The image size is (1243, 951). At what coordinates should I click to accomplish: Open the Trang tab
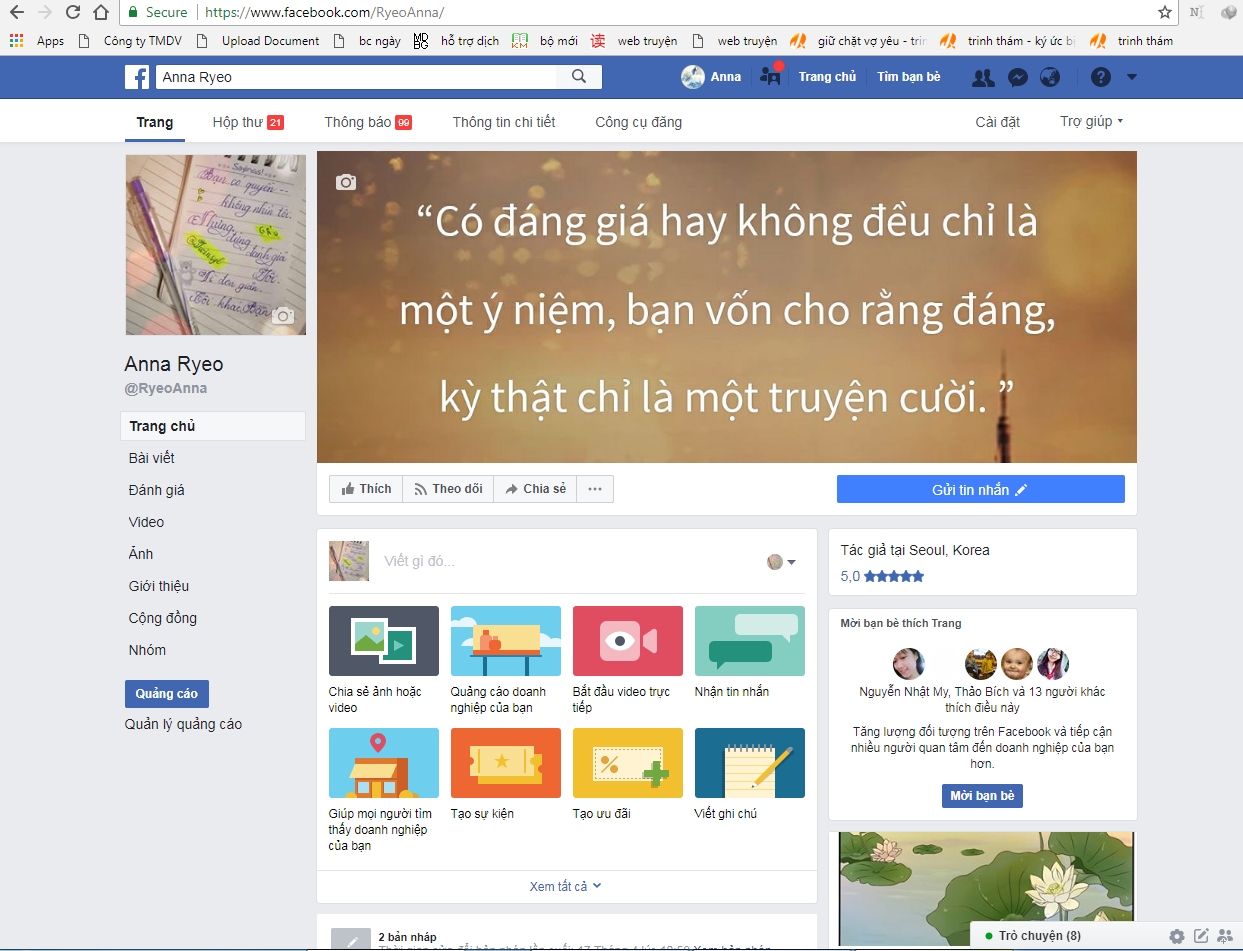pos(155,122)
